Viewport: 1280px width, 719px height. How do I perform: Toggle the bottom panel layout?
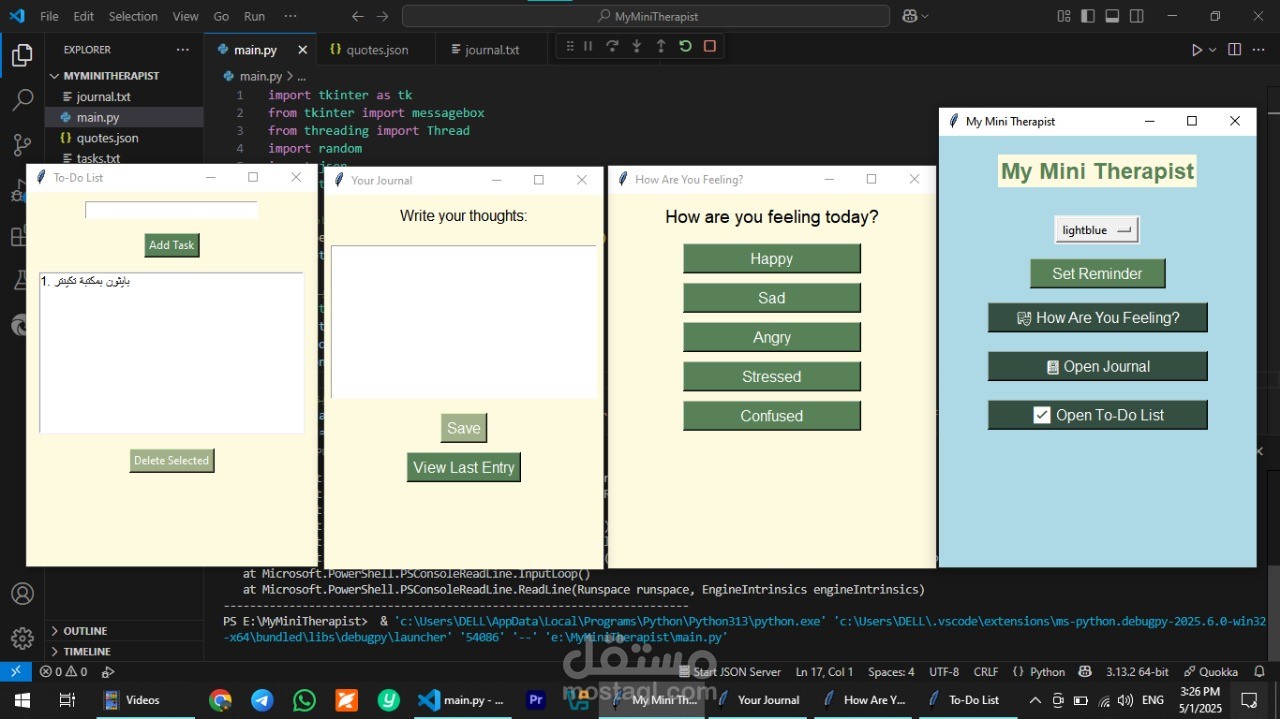point(1112,16)
